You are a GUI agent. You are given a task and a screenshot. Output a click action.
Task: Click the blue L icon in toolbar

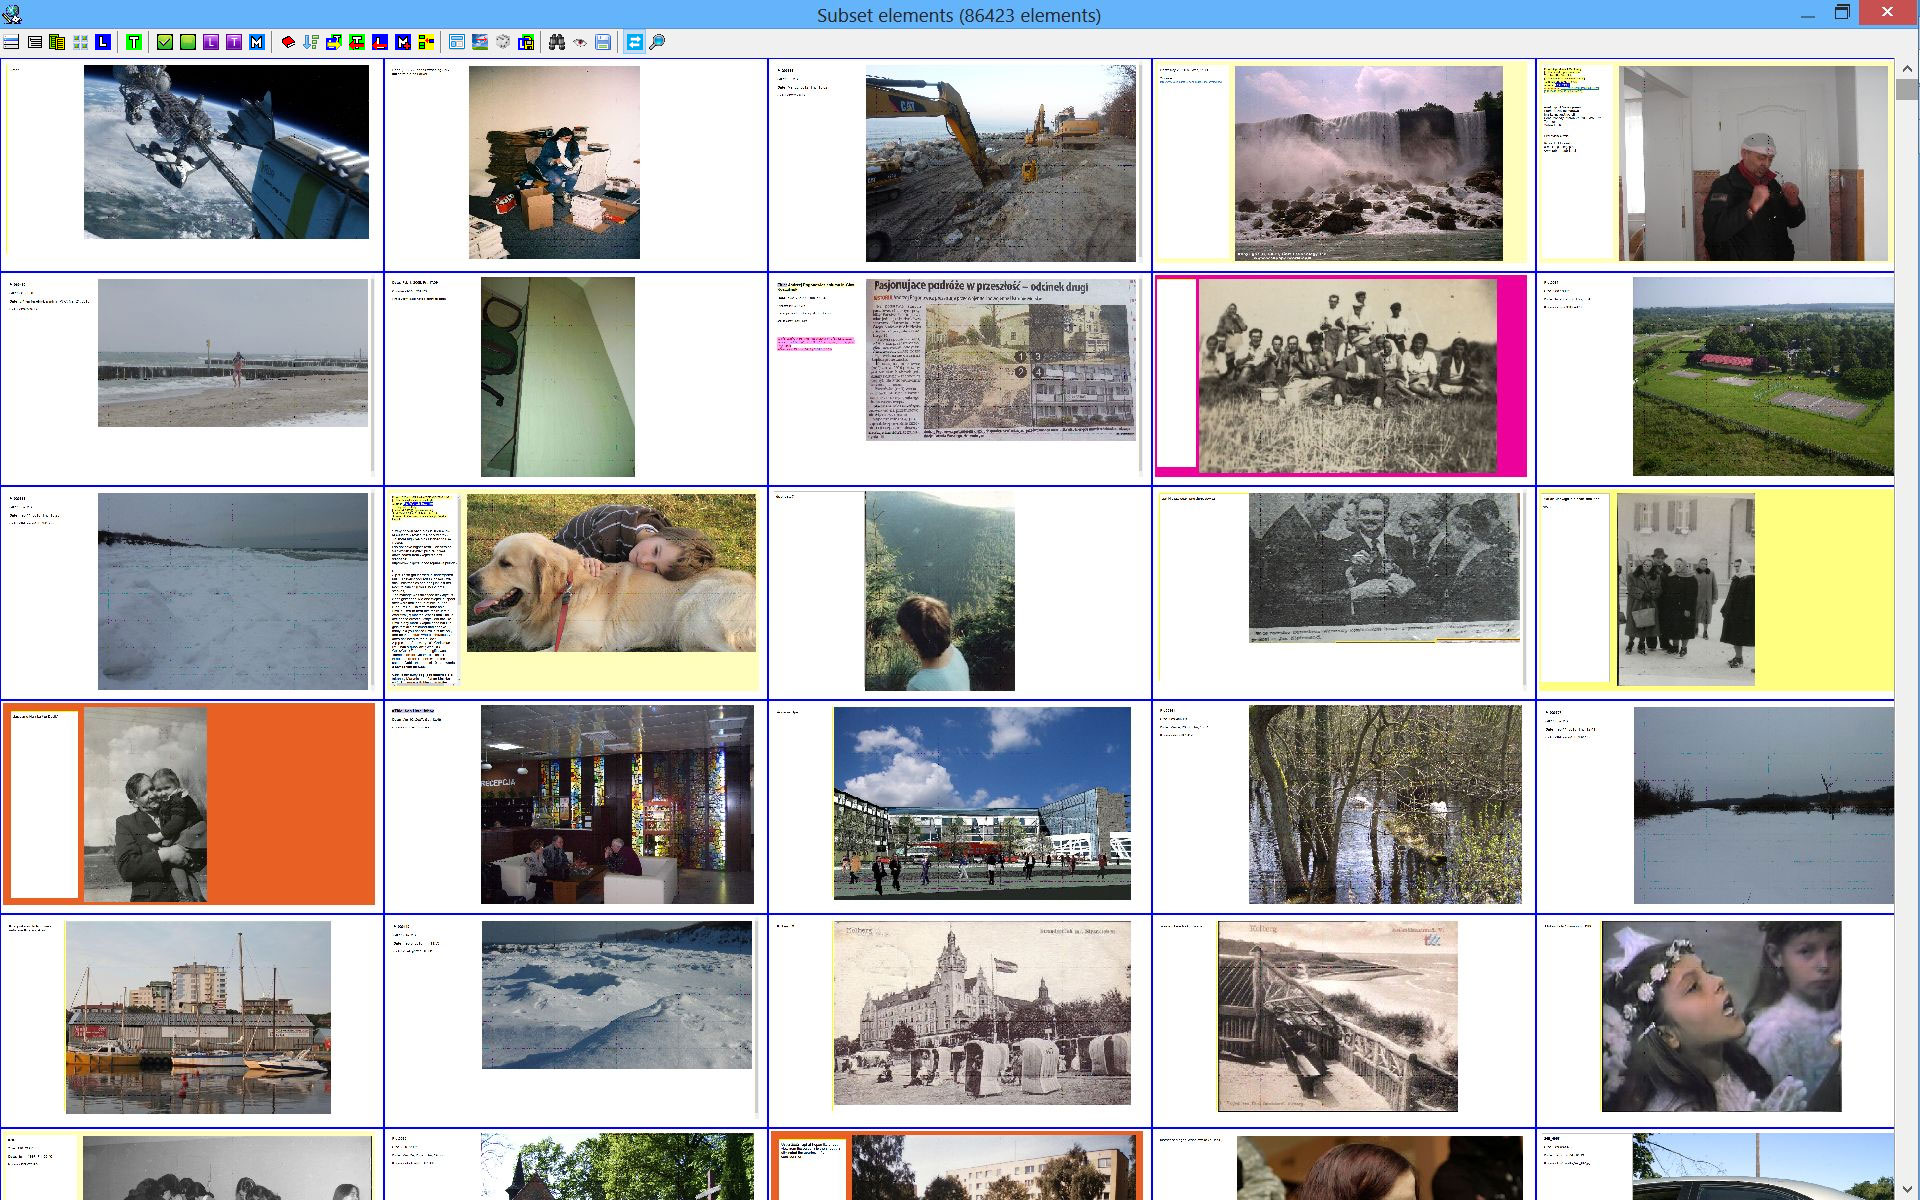pyautogui.click(x=103, y=42)
